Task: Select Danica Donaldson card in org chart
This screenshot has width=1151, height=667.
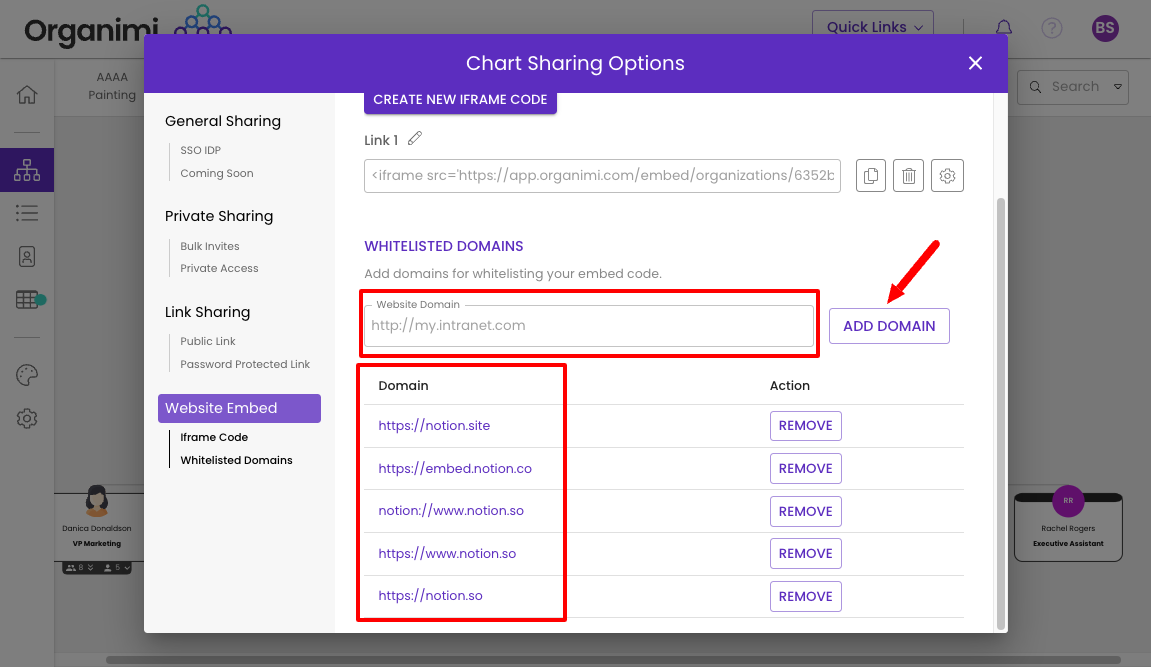Action: [98, 527]
